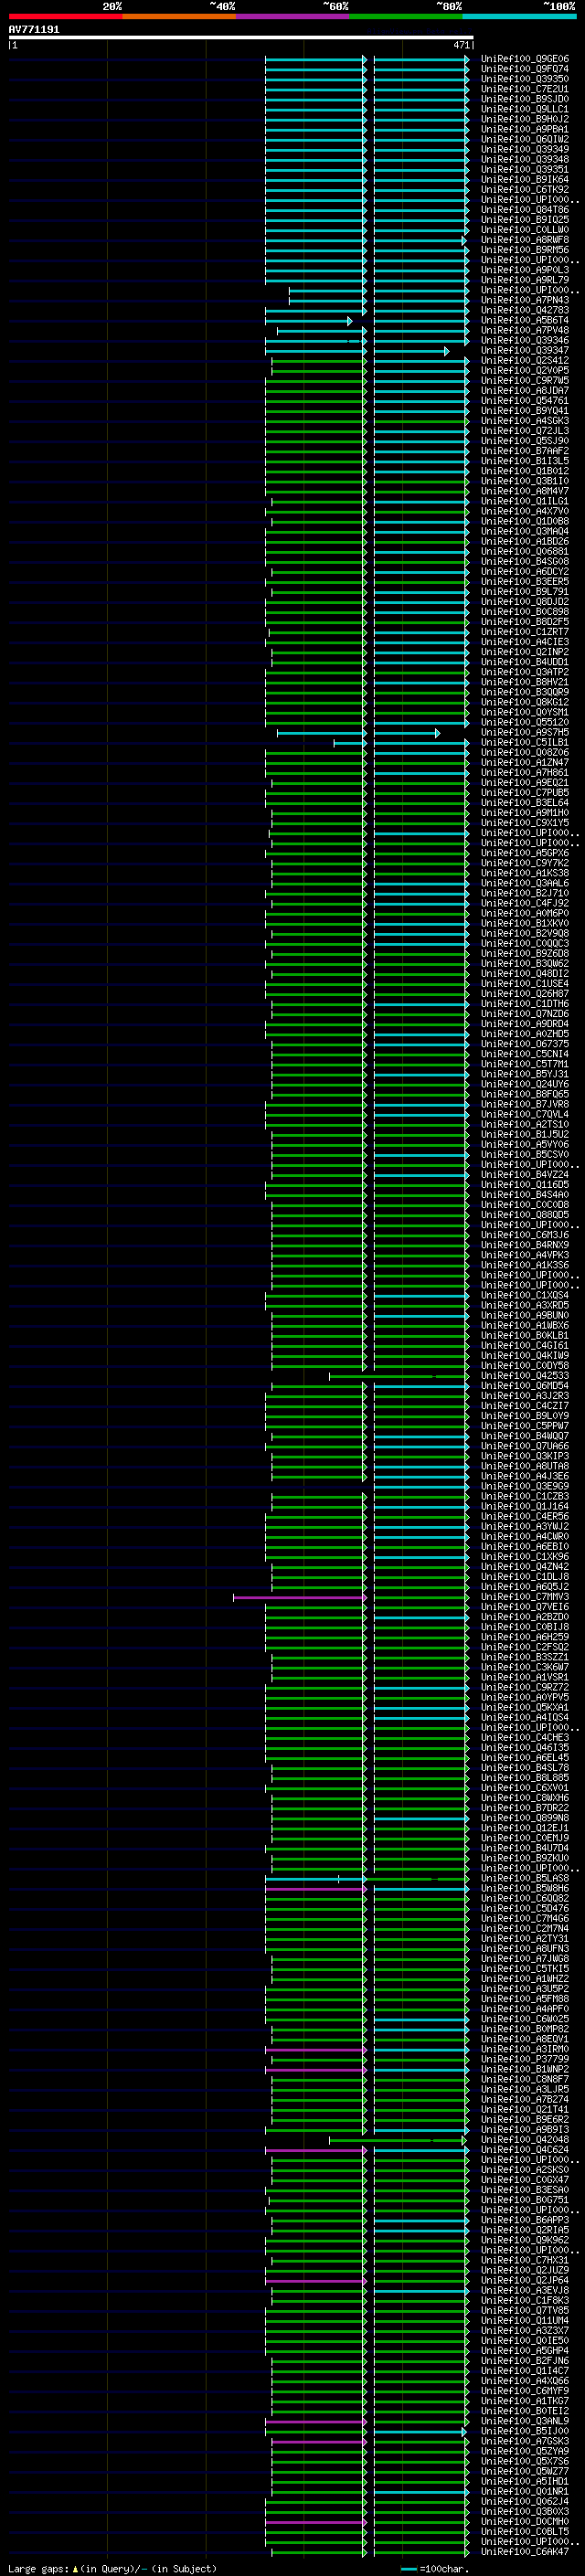The height and width of the screenshot is (2576, 585).
Task: Select label UniRef100_Q01NR1
Action: tap(525, 2491)
